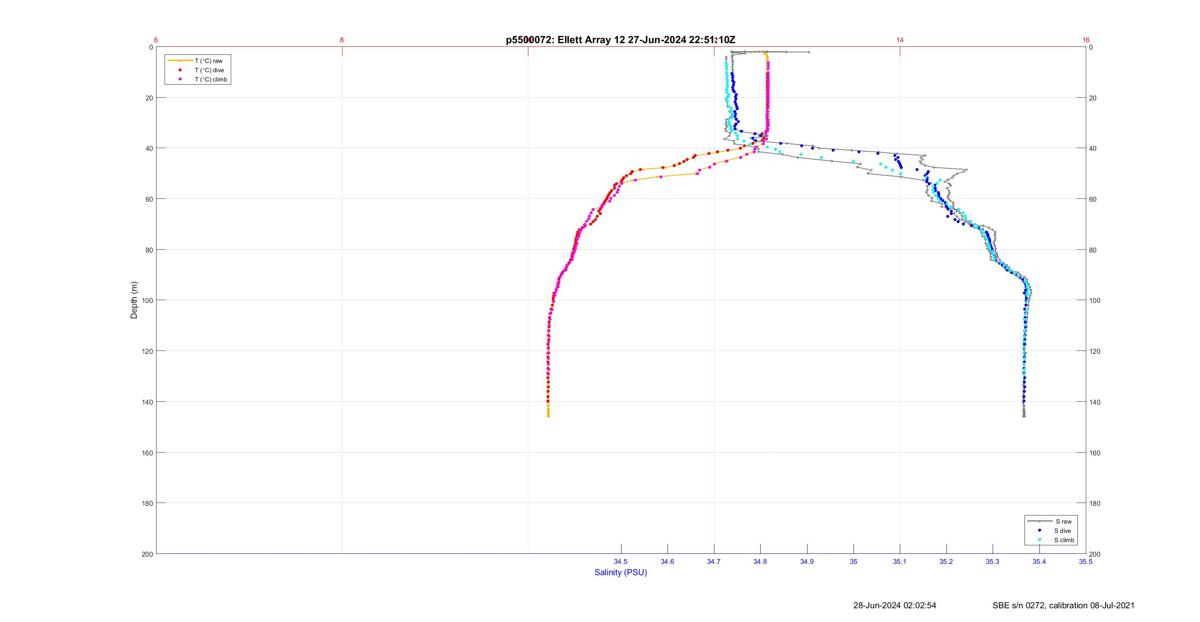Screen dimensions: 1200x622
Task: Click the red temperature tick "16"
Action: point(1086,39)
